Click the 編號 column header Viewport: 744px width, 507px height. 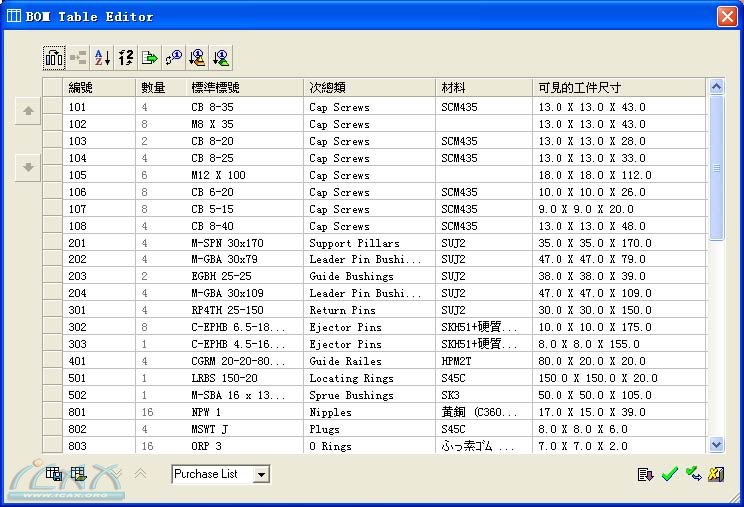(x=99, y=87)
